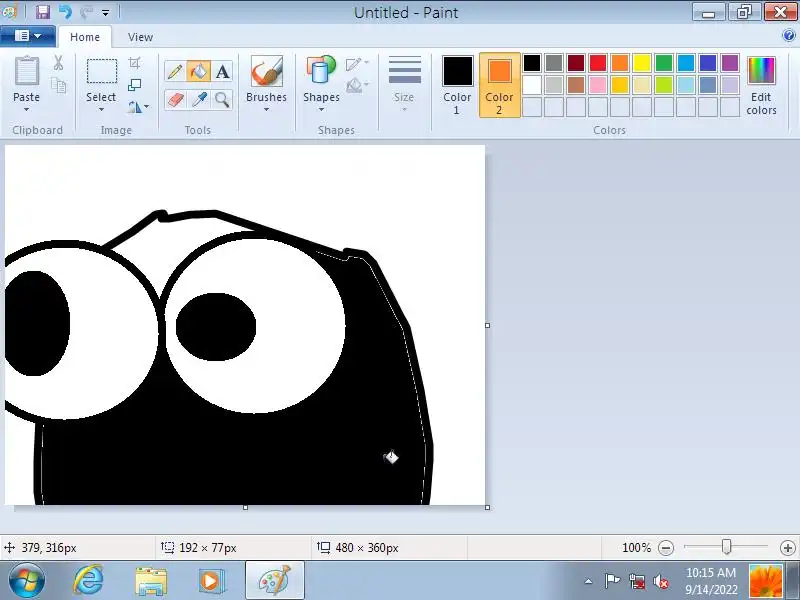Screen dimensions: 800x600
Task: Click the Shapes gallery icon
Action: coord(321,70)
